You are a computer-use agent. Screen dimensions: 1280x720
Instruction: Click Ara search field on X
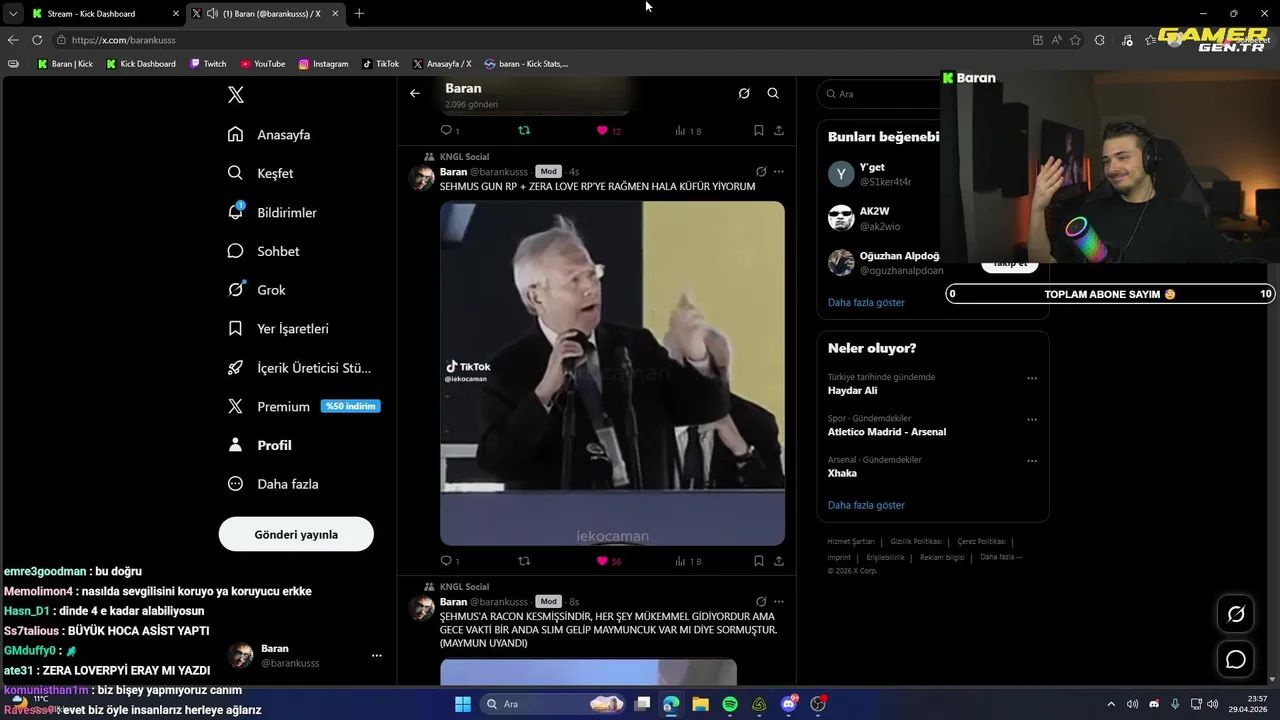[880, 94]
